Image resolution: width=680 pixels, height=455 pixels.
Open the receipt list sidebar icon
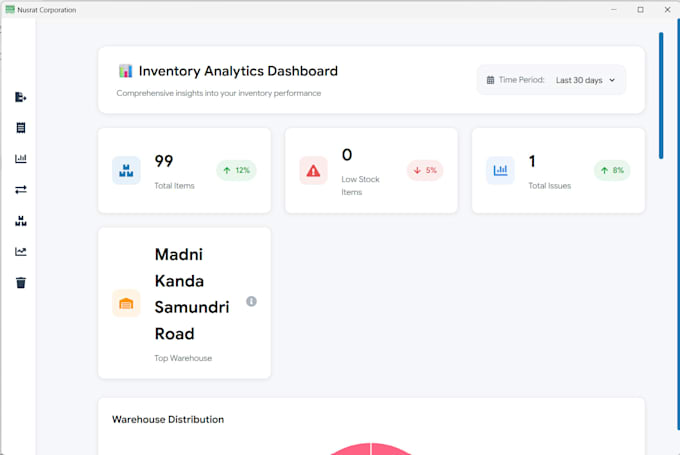(20, 128)
